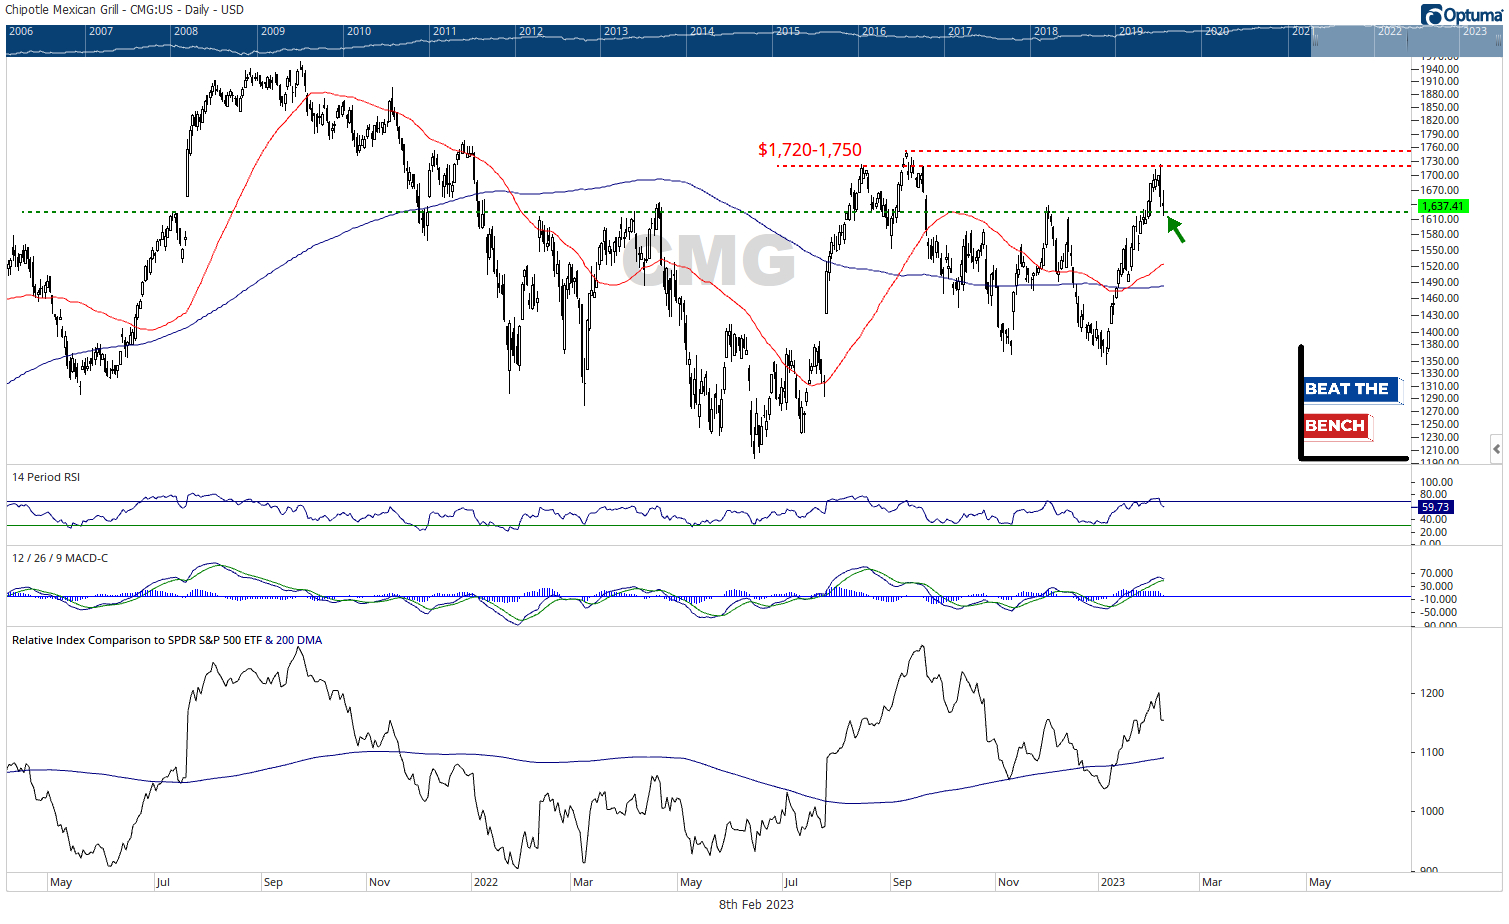Jump to 2016 in the timeline navigator

(874, 32)
